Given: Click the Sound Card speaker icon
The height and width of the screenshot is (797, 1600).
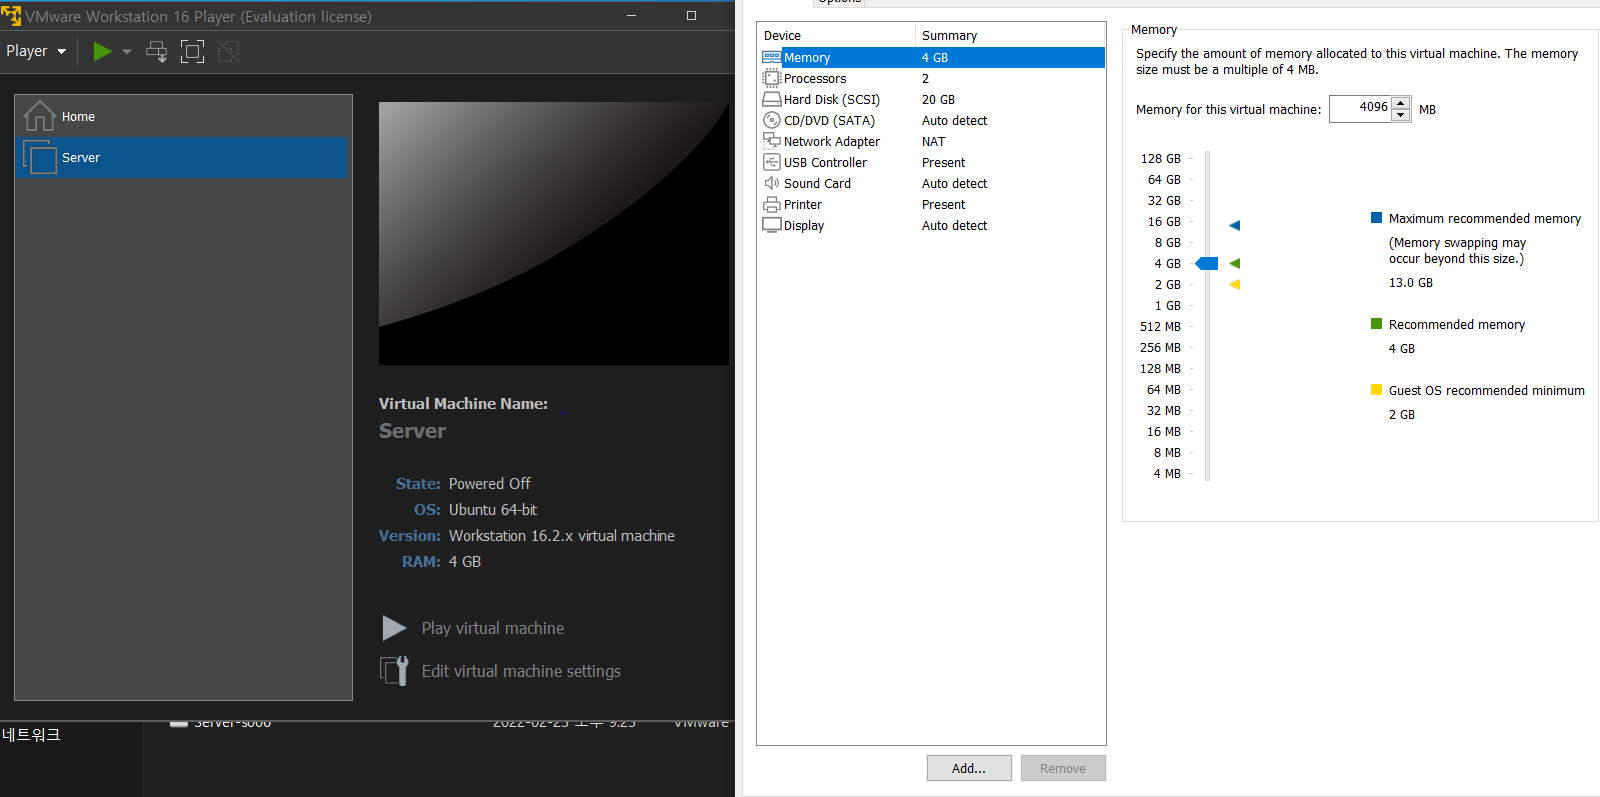Looking at the screenshot, I should pyautogui.click(x=772, y=183).
